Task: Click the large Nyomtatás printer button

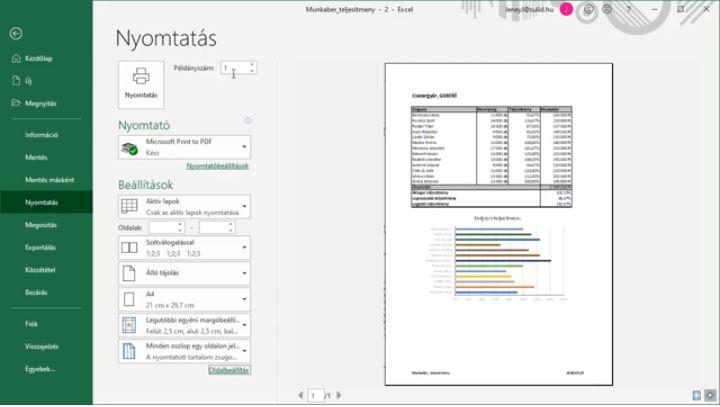Action: pos(141,84)
